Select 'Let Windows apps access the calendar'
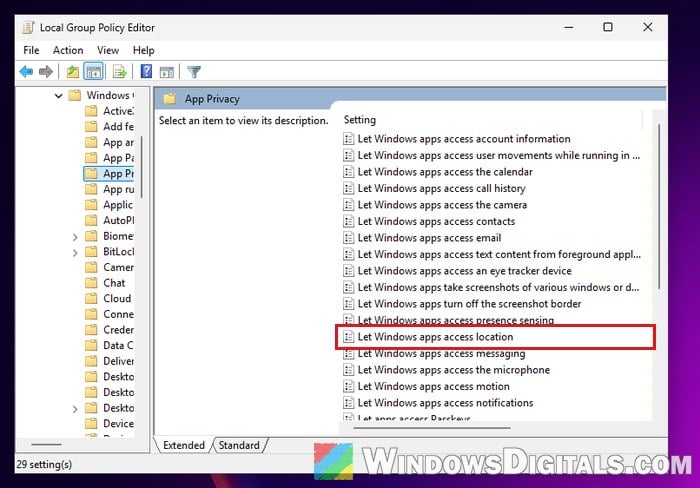700x488 pixels. coord(438,172)
